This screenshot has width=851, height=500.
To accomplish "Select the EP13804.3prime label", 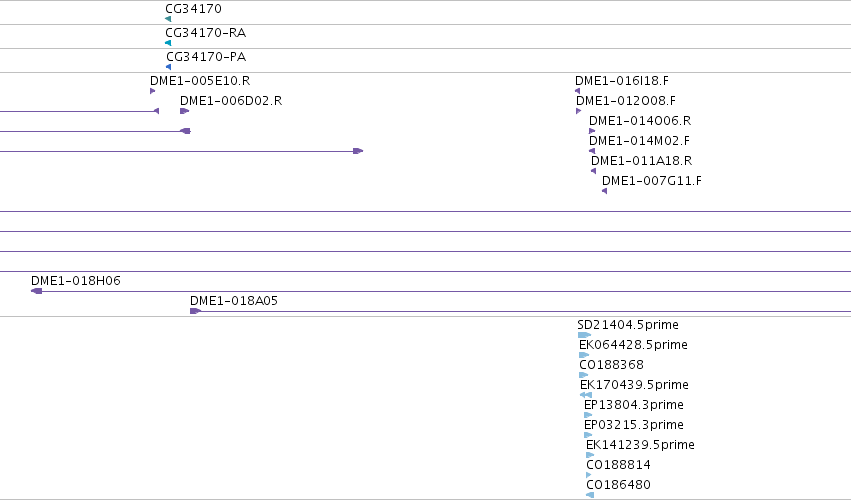I will (634, 405).
